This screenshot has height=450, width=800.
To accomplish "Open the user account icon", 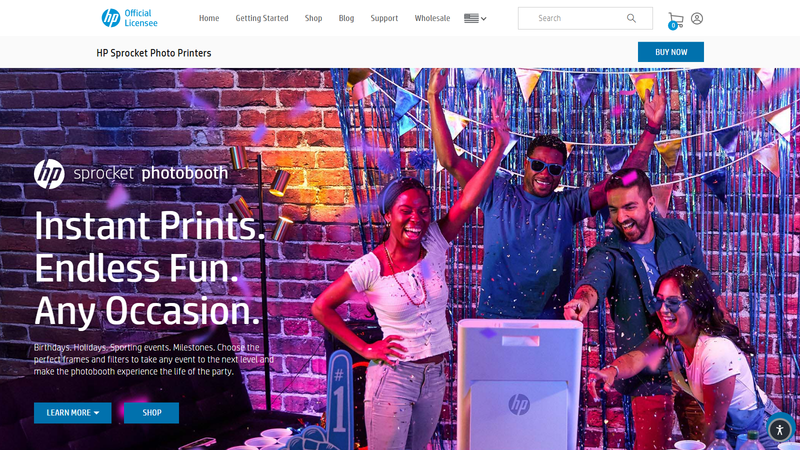I will [x=697, y=18].
